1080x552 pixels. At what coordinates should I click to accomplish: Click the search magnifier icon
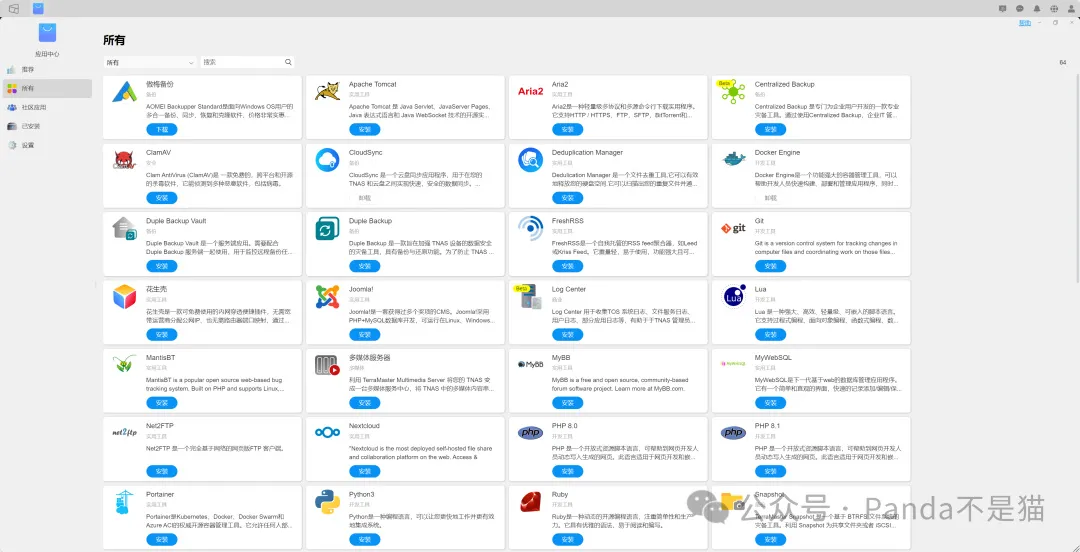pos(289,62)
